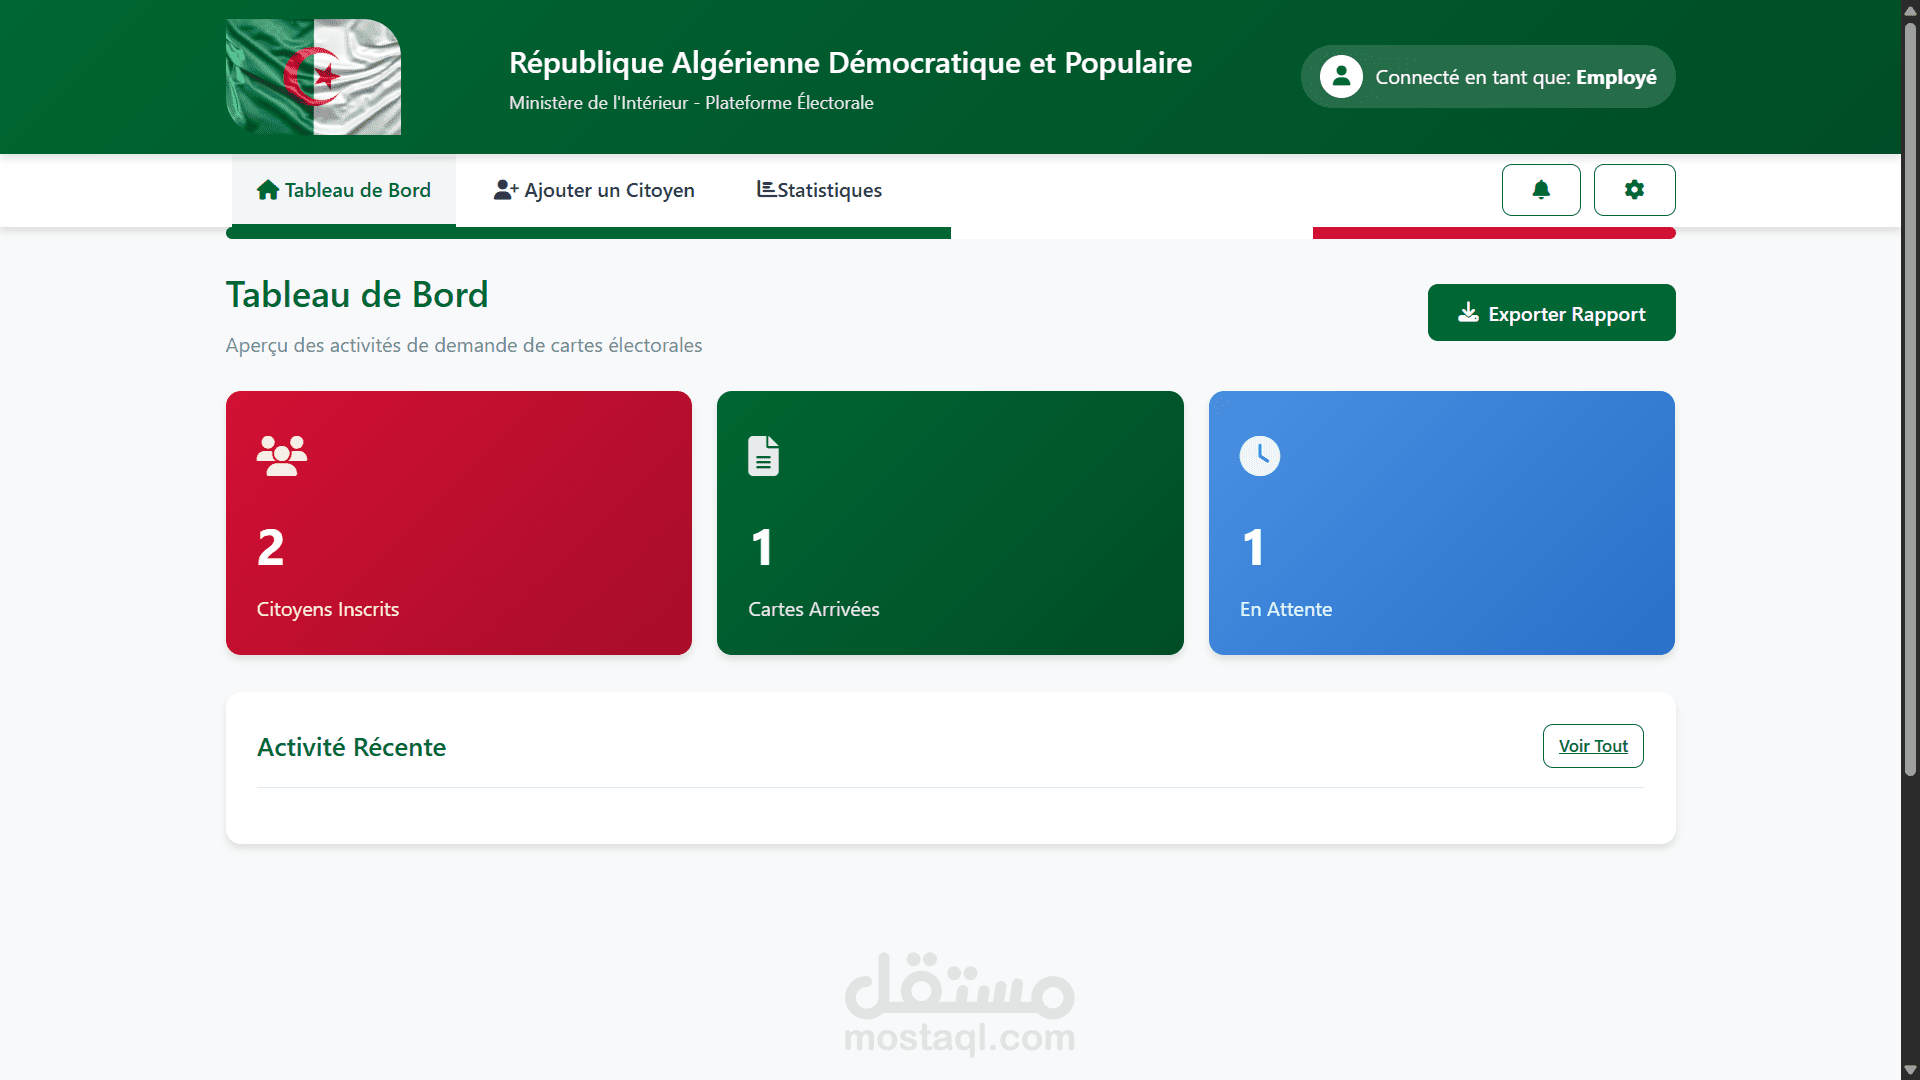Click the Exporter Rapport button

[1551, 313]
